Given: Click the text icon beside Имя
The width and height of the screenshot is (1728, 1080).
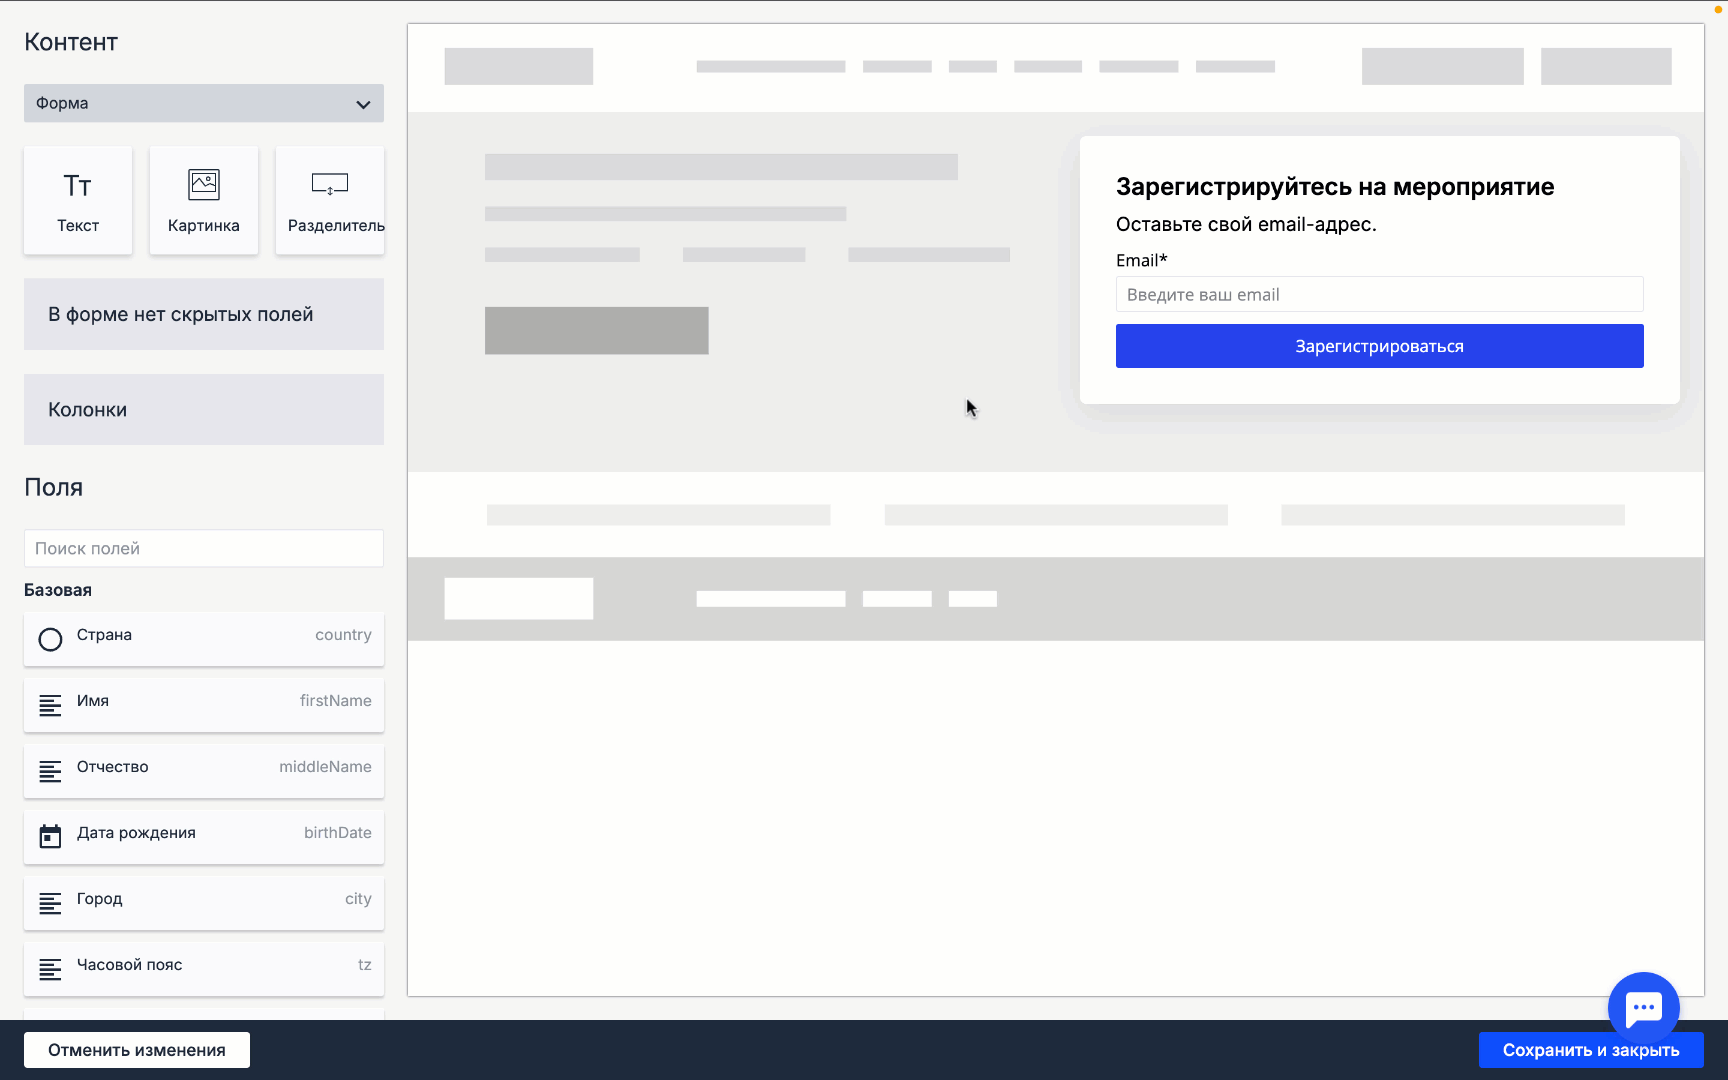Looking at the screenshot, I should [x=50, y=705].
